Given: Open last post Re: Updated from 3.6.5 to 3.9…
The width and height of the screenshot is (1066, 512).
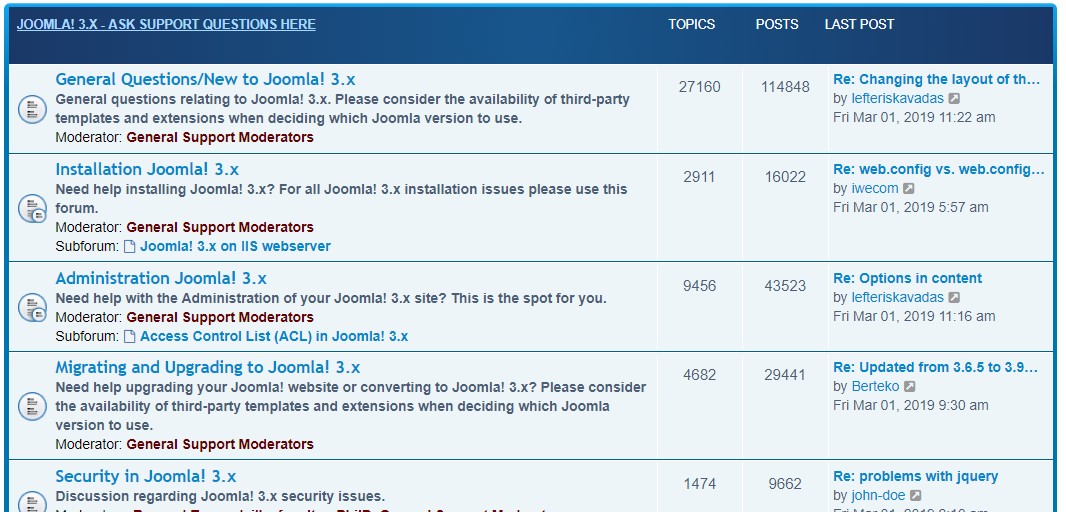Looking at the screenshot, I should pyautogui.click(x=935, y=367).
